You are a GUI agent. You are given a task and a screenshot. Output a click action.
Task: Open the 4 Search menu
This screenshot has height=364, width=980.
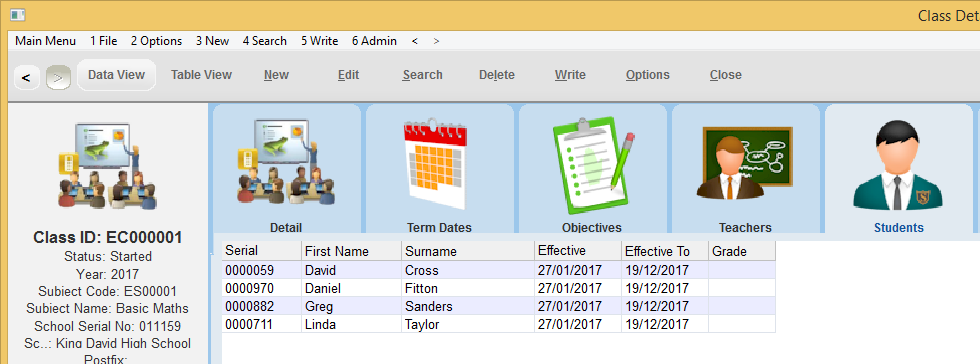[x=264, y=41]
